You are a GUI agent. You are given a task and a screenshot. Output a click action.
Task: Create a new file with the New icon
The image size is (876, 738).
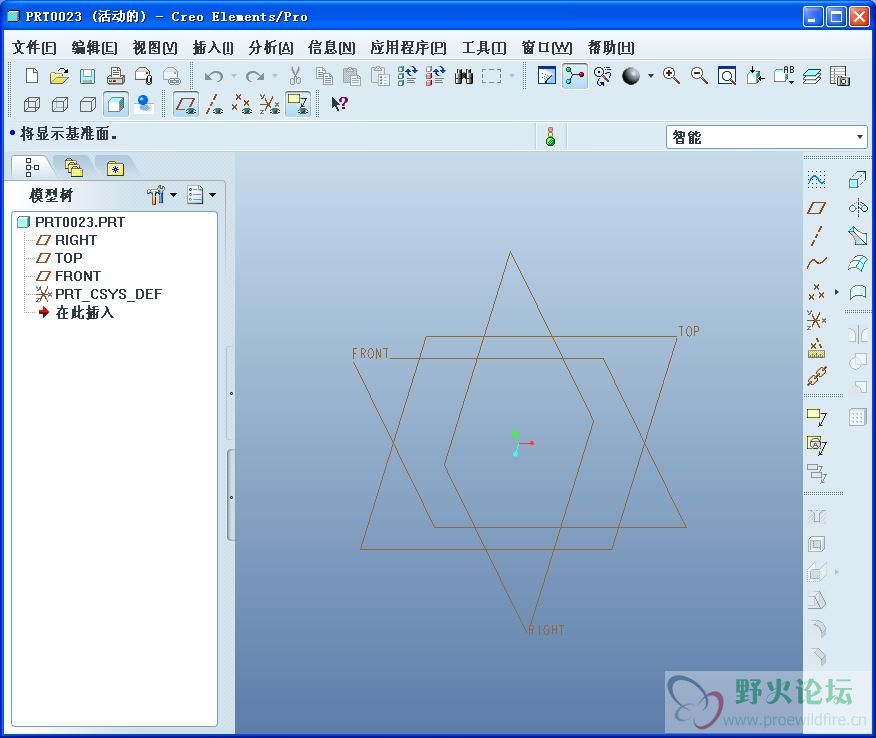tap(32, 76)
